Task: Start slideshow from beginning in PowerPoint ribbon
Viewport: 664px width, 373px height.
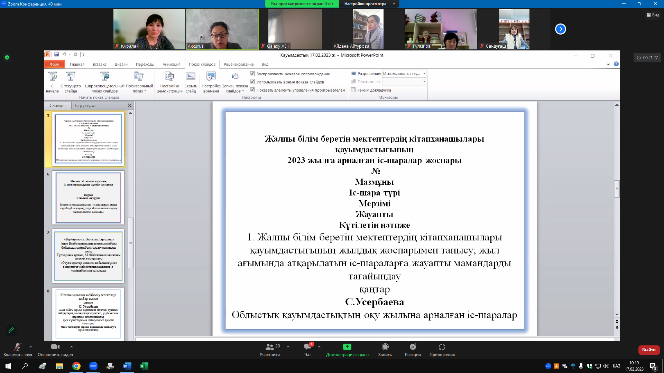Action: click(53, 82)
